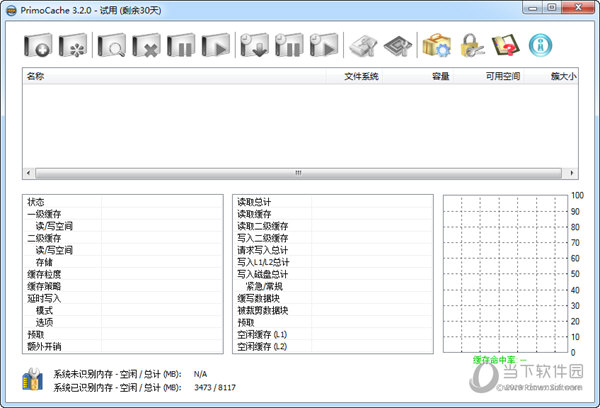Open the help book with question mark icon
This screenshot has width=600, height=408.
[x=506, y=45]
